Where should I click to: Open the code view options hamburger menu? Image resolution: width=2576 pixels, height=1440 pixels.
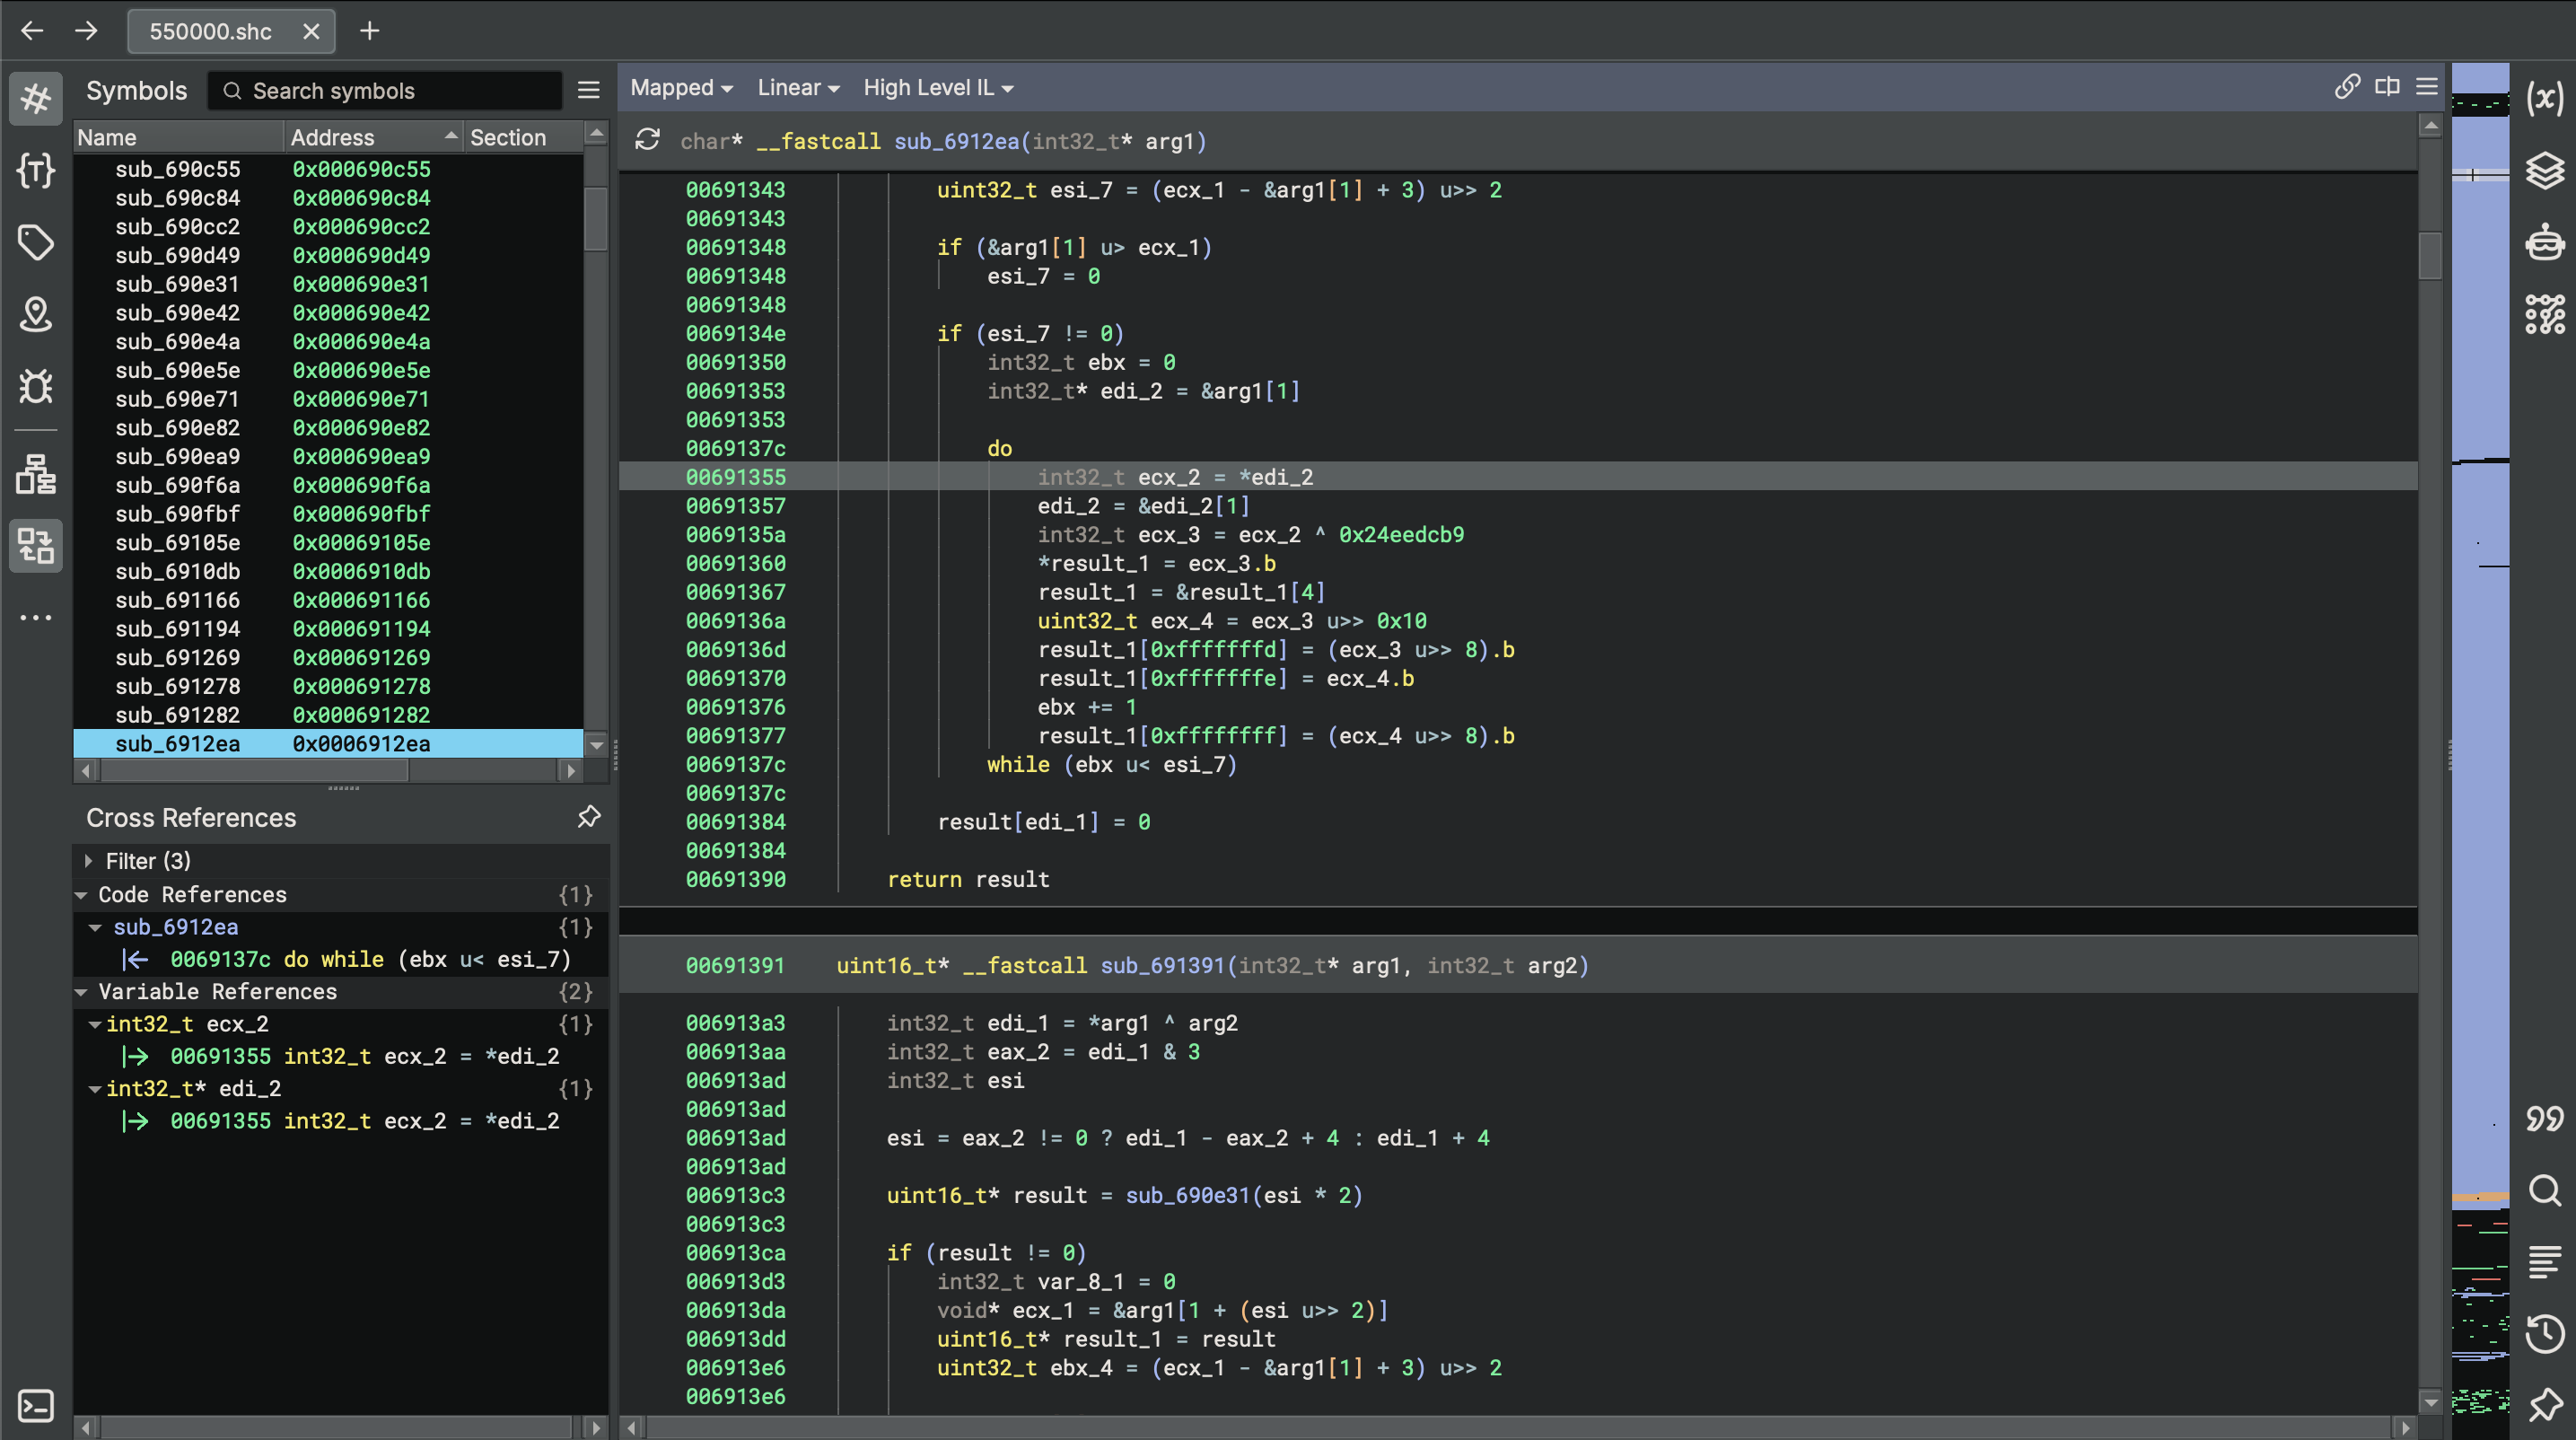click(2427, 87)
